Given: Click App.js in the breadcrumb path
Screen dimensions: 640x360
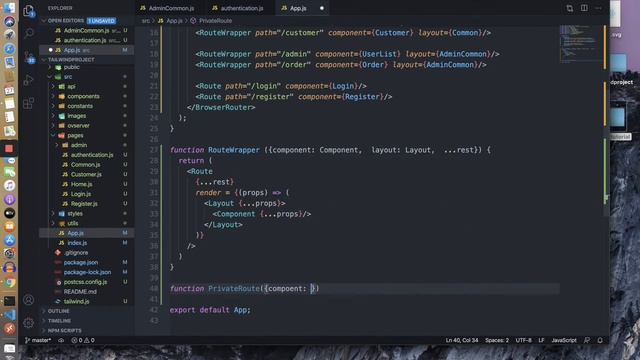Looking at the screenshot, I should click(174, 20).
